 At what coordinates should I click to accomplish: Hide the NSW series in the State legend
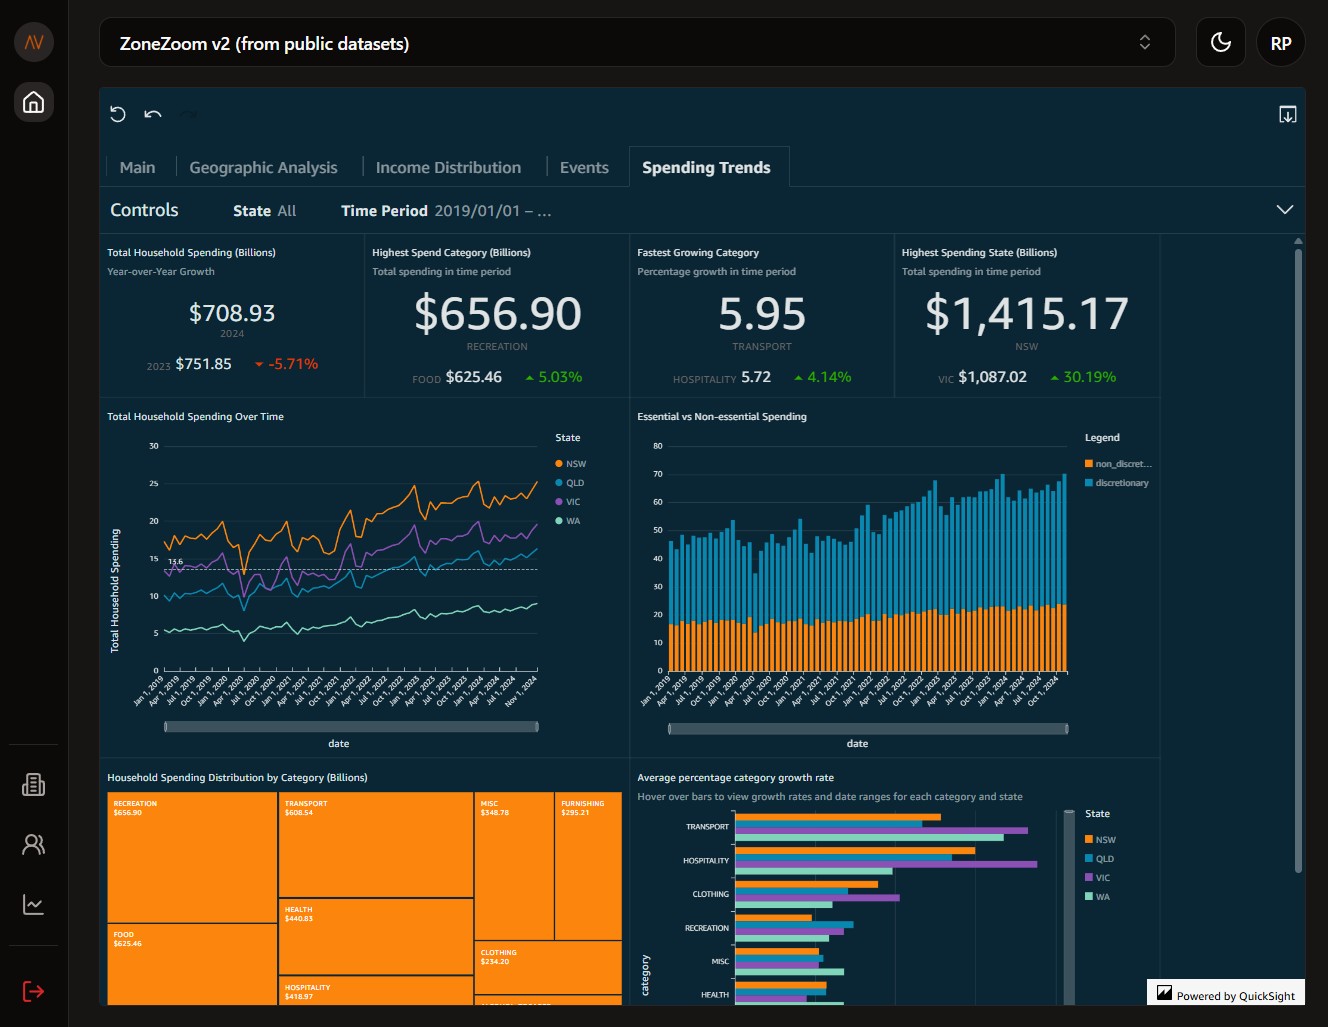coord(571,463)
